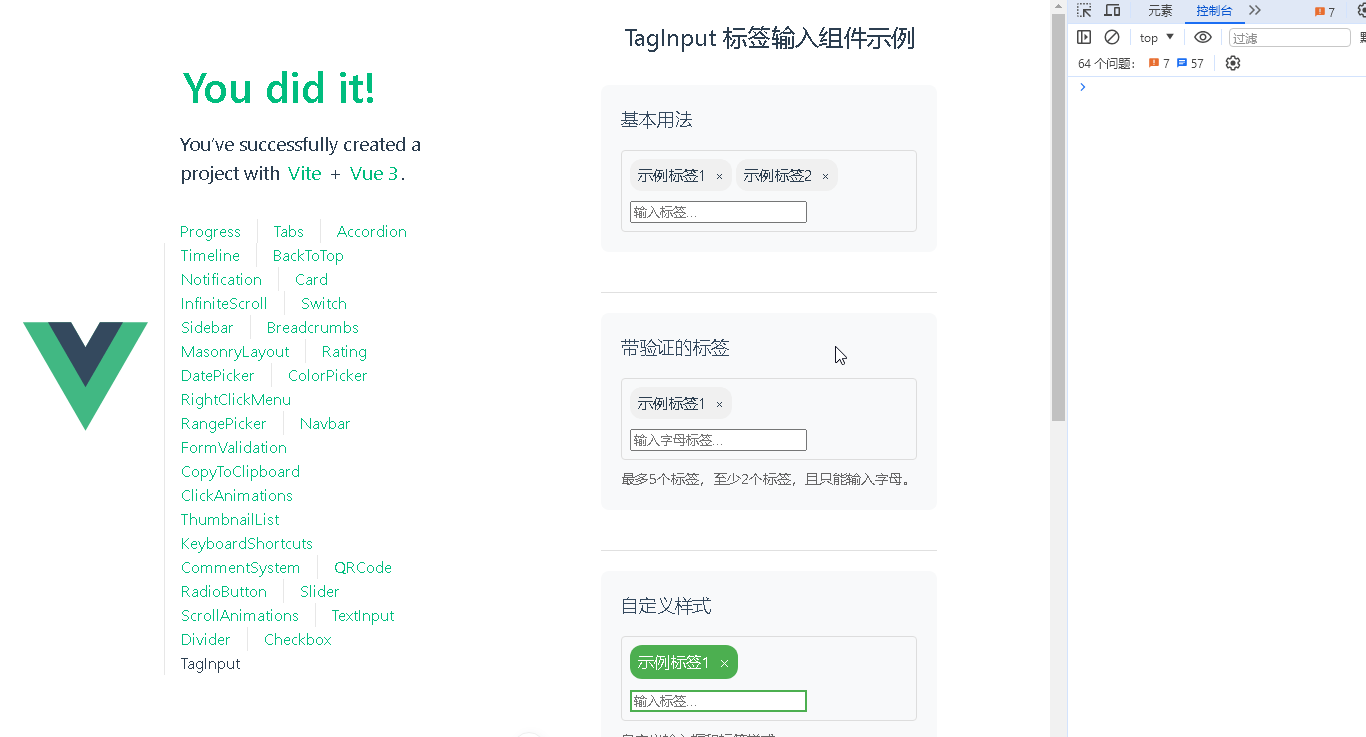Open CommentSystem demo link
Screen dimensions: 1366x737
[x=240, y=567]
